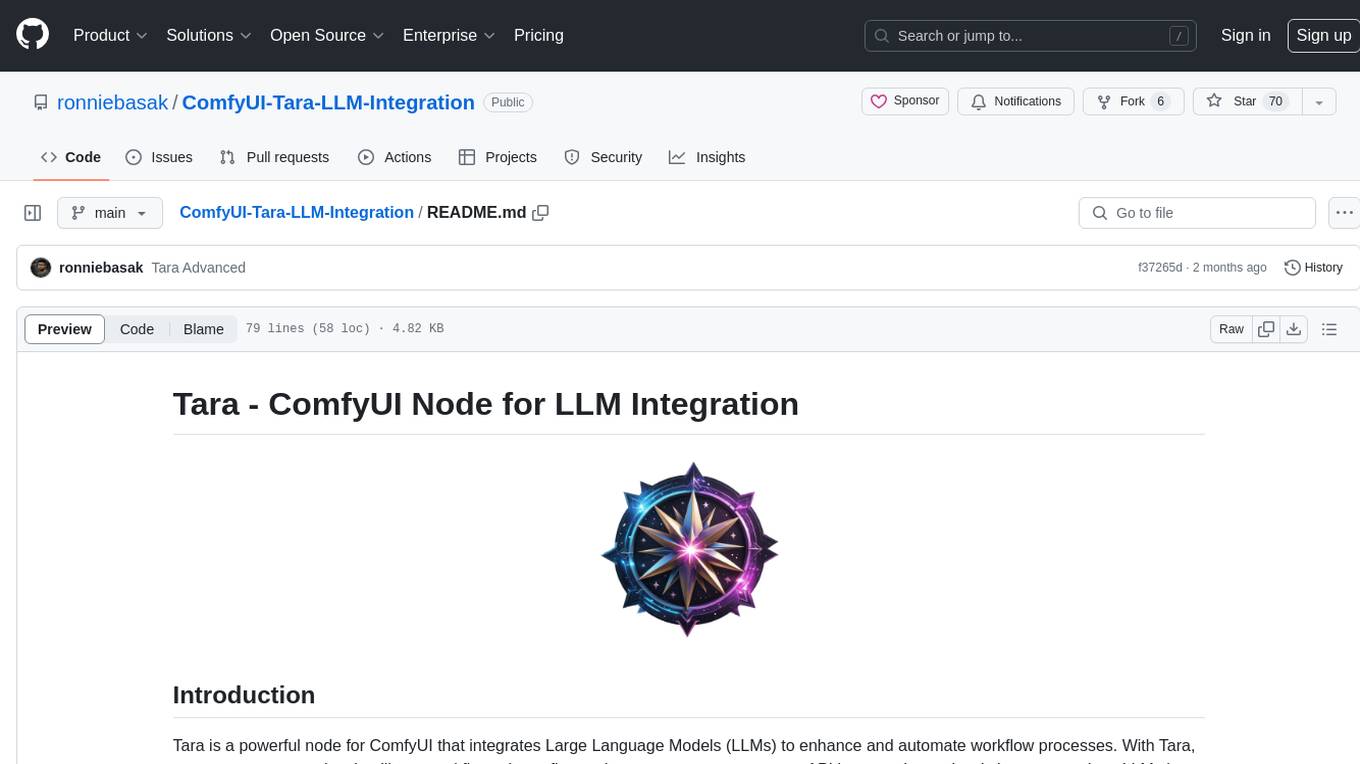The image size is (1360, 764).
Task: Open ronniebasak commit author avatar
Action: [x=41, y=267]
